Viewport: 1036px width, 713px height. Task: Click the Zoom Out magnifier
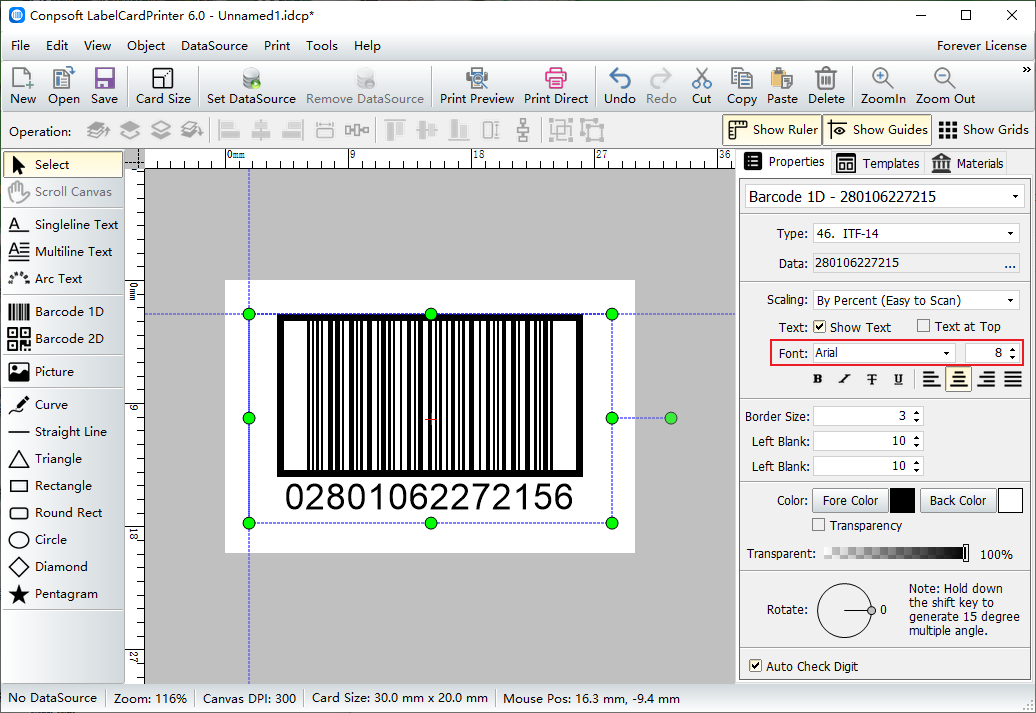945,85
